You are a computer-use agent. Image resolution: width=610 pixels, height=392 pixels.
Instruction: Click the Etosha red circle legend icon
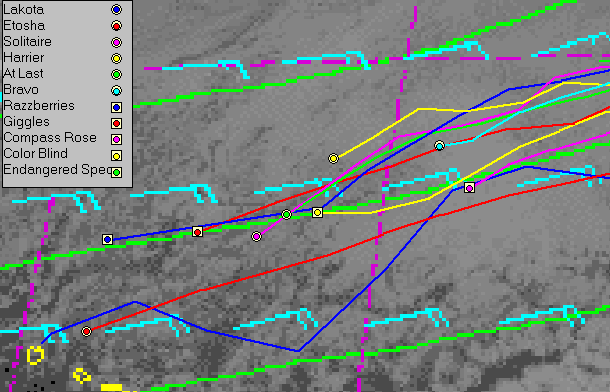click(116, 26)
